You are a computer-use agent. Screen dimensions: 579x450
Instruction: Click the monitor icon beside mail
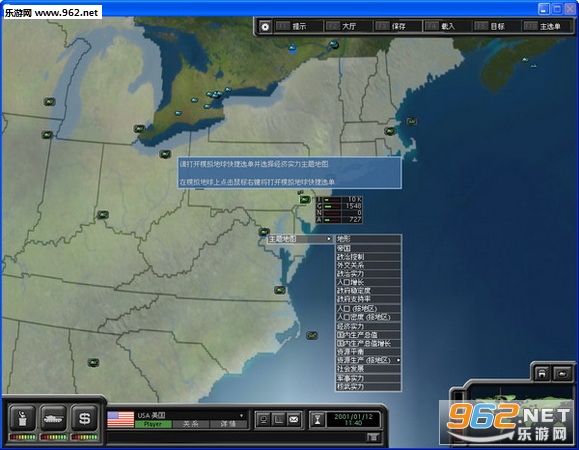pos(264,419)
